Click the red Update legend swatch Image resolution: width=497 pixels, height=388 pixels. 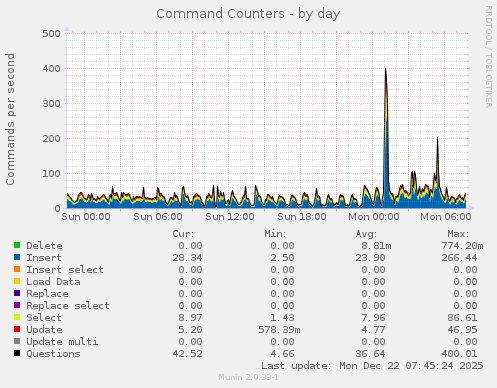click(17, 329)
